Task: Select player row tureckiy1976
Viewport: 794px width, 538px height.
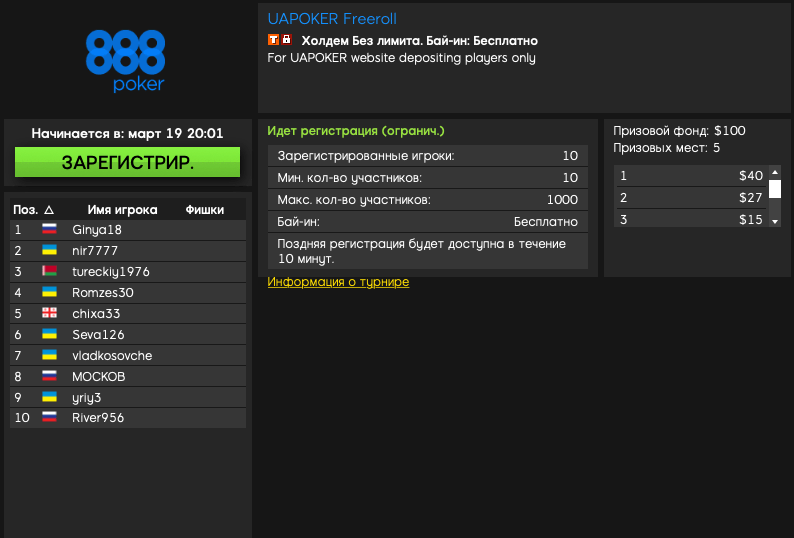Action: pos(128,272)
